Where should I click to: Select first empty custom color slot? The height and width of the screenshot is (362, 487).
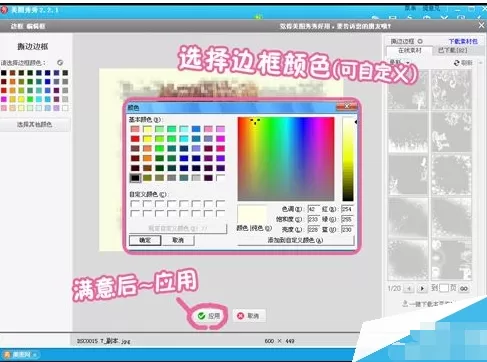coord(135,203)
